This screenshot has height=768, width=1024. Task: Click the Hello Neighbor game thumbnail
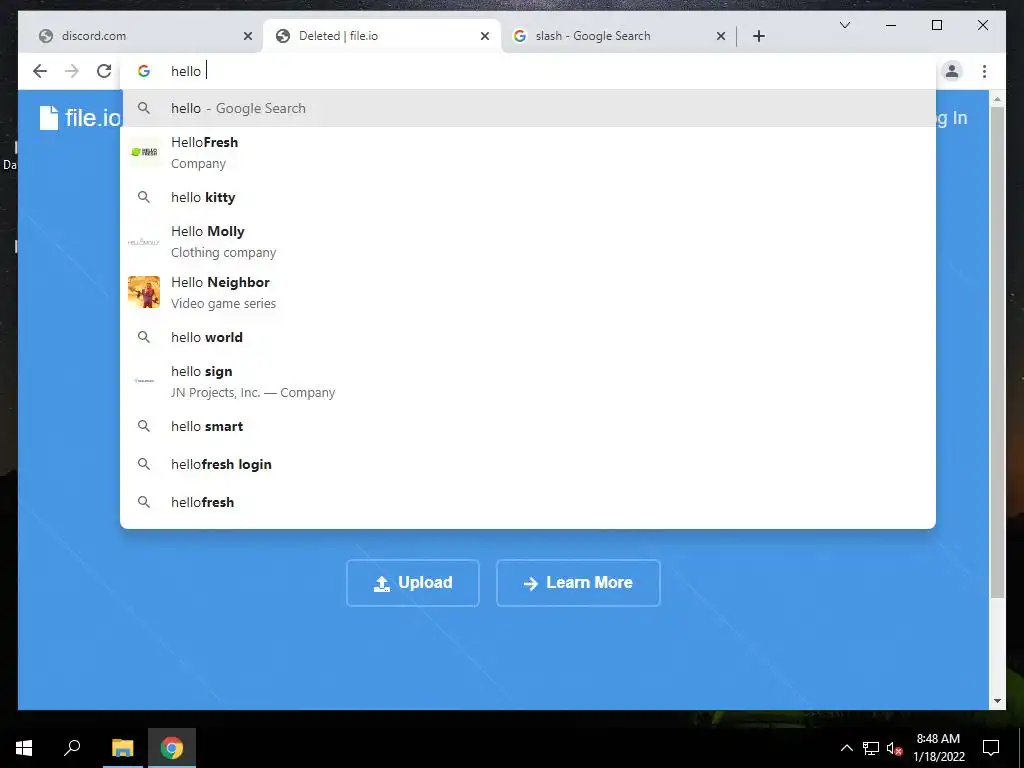(x=144, y=292)
